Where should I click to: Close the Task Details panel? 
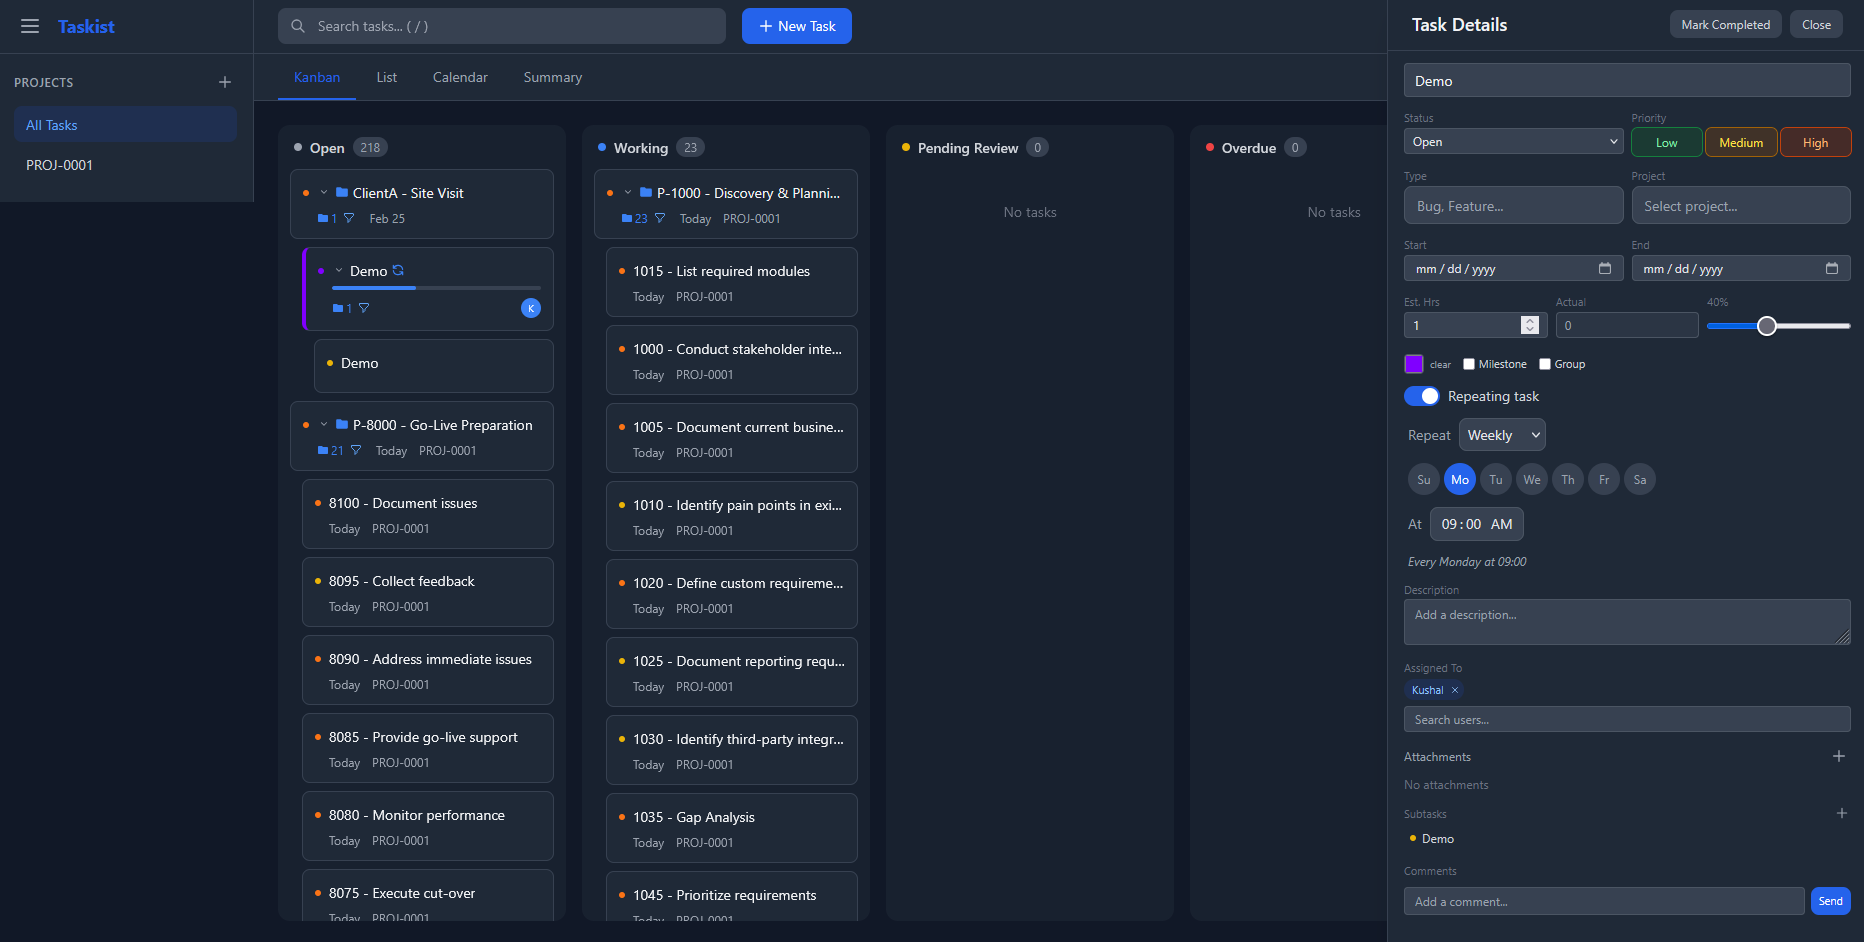click(x=1817, y=25)
